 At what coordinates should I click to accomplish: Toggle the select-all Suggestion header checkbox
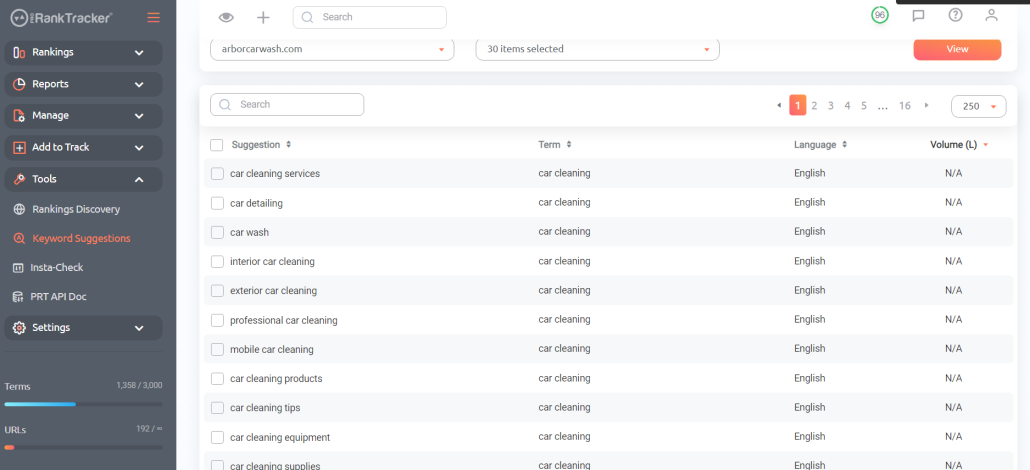click(x=217, y=145)
